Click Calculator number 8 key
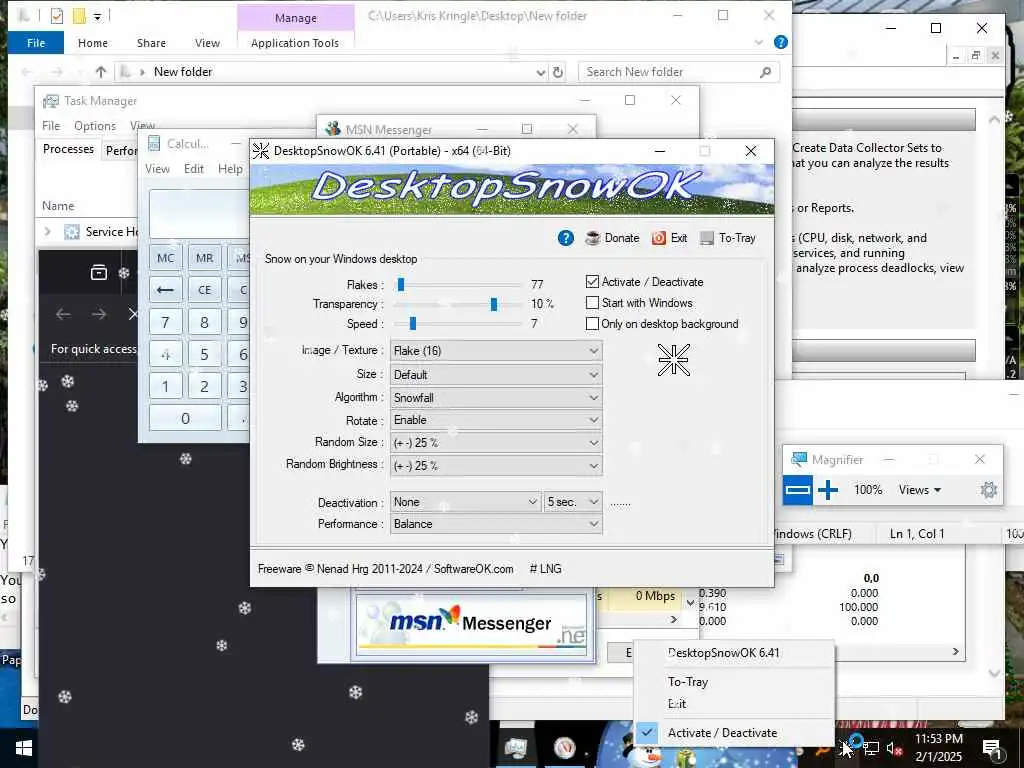 [x=204, y=322]
